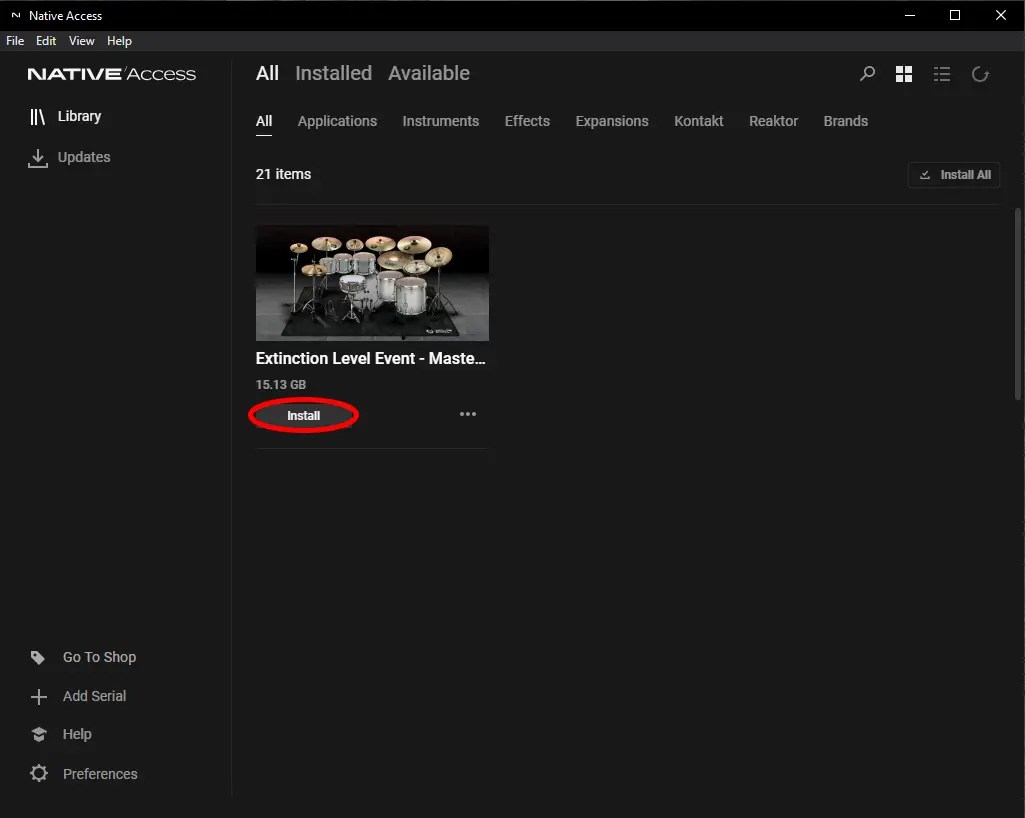The width and height of the screenshot is (1025, 818).
Task: Open Library in the sidebar
Action: pyautogui.click(x=65, y=116)
